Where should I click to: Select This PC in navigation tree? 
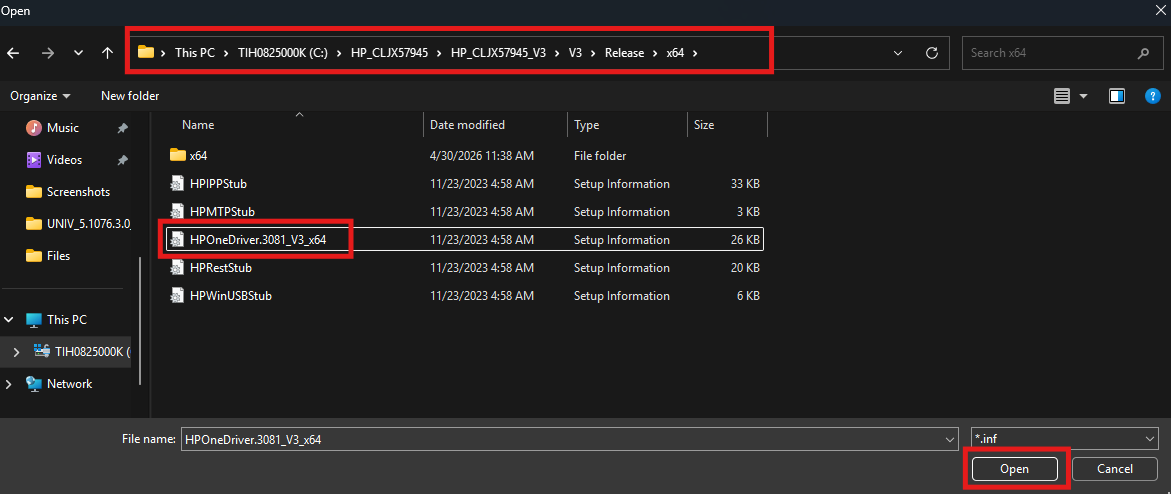pos(66,320)
